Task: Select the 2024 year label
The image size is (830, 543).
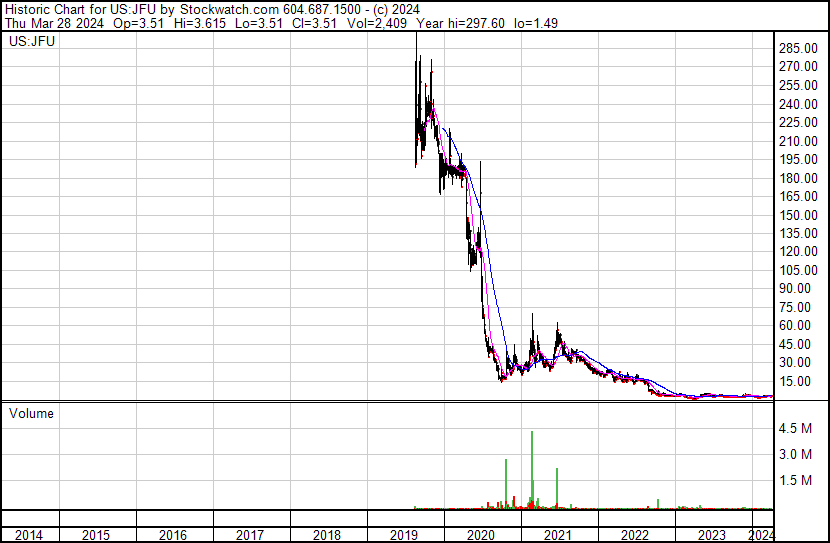Action: [x=762, y=535]
